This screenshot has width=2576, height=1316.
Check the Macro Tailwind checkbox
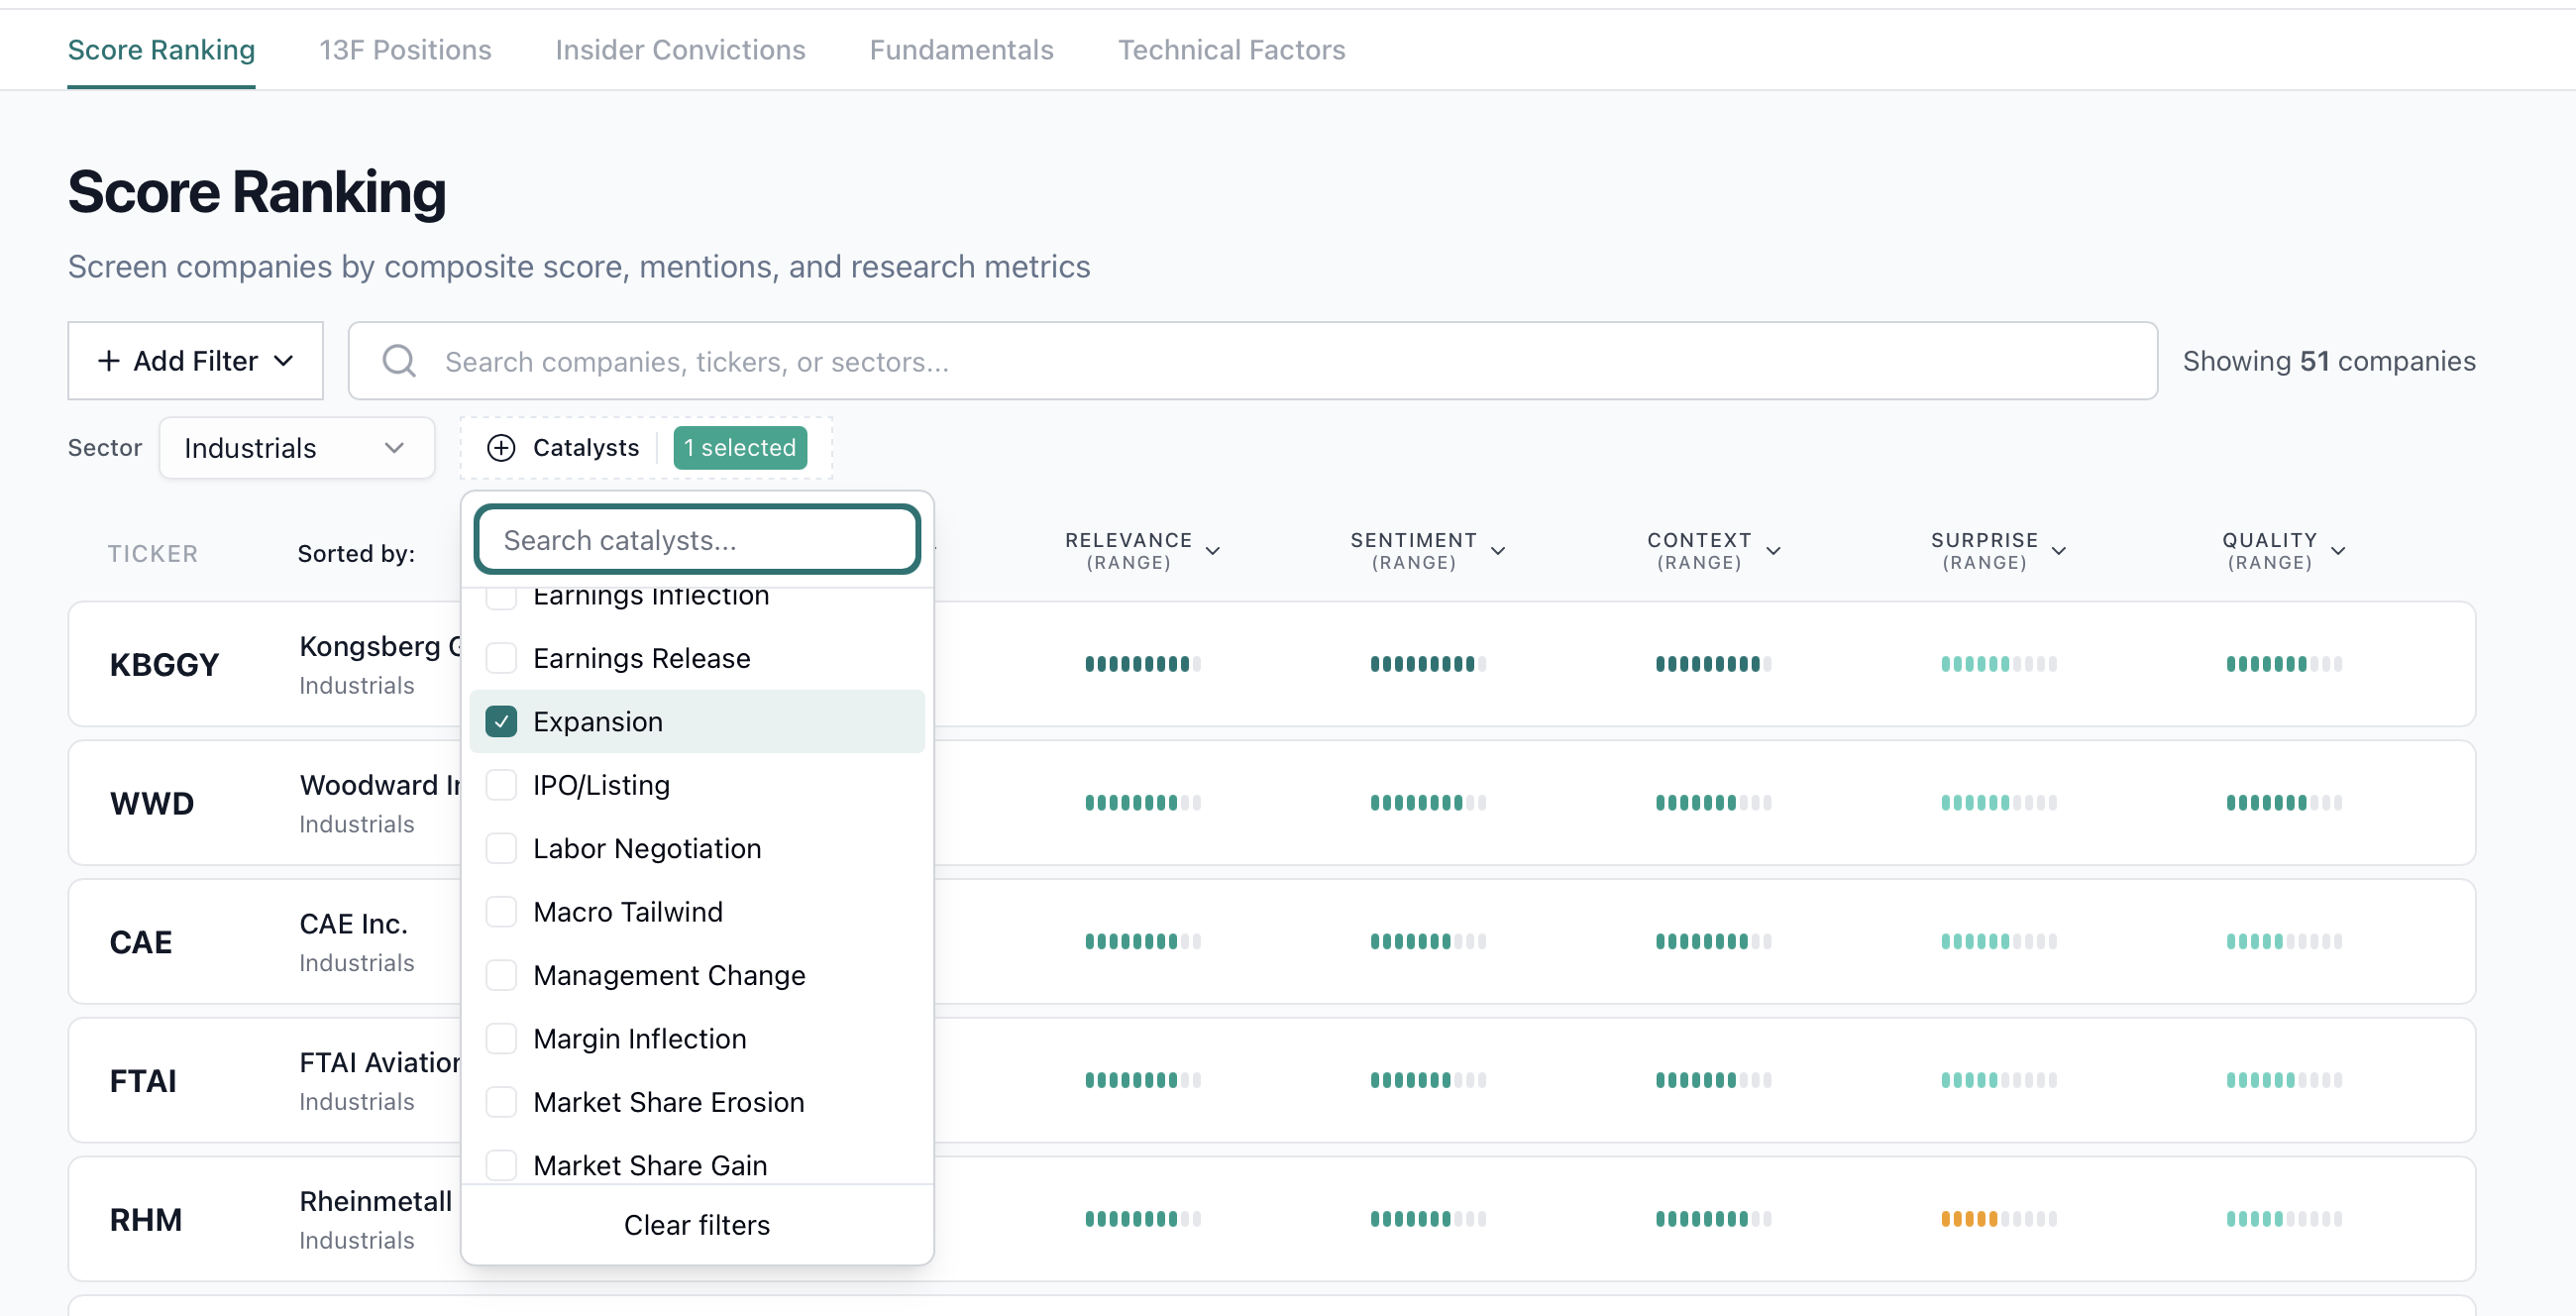[501, 912]
